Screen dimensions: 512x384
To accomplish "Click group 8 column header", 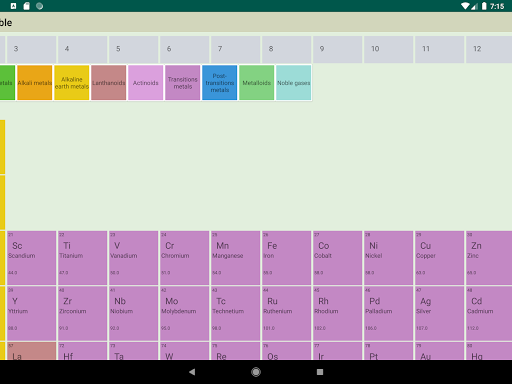I will click(x=287, y=49).
